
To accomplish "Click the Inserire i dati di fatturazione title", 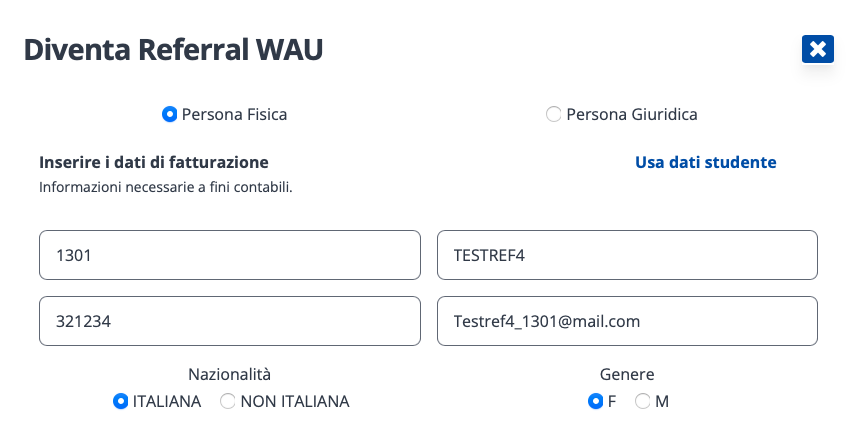I will (x=154, y=162).
